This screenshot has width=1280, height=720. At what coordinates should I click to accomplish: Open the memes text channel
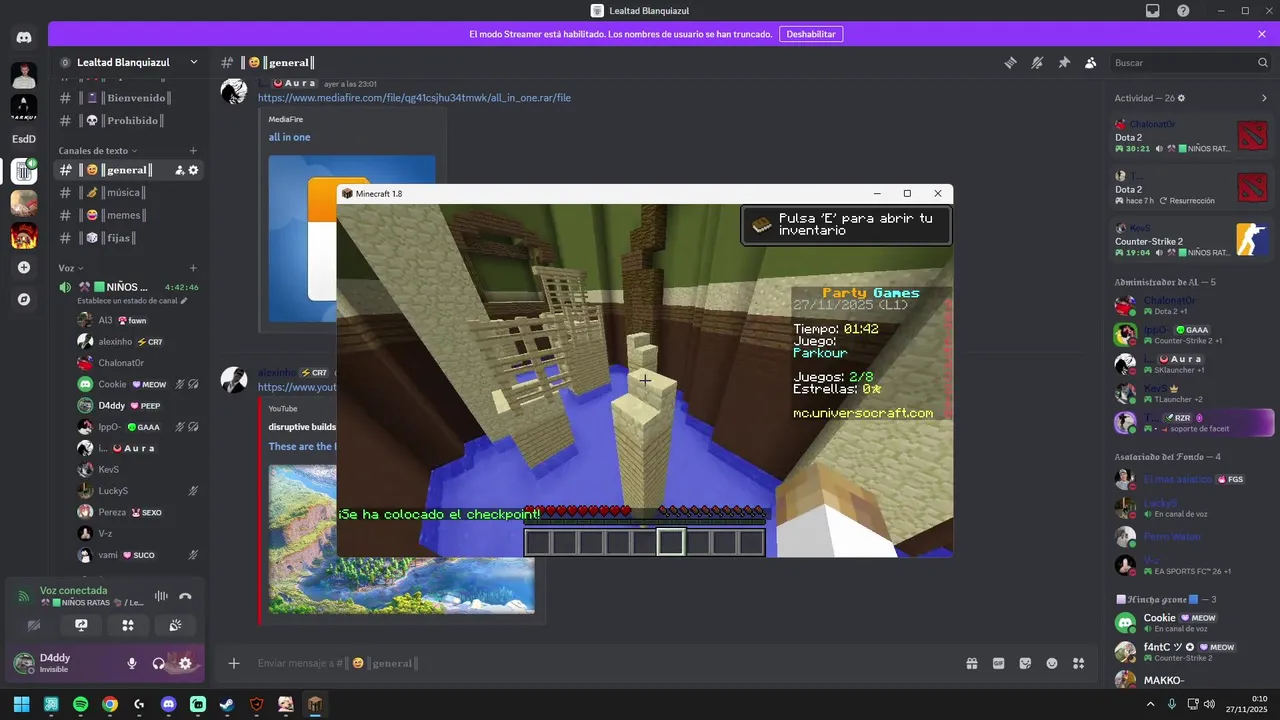[x=129, y=215]
